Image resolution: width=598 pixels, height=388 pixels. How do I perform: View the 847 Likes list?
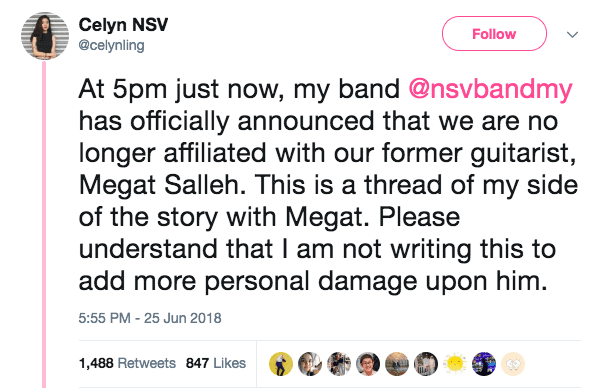pyautogui.click(x=216, y=363)
